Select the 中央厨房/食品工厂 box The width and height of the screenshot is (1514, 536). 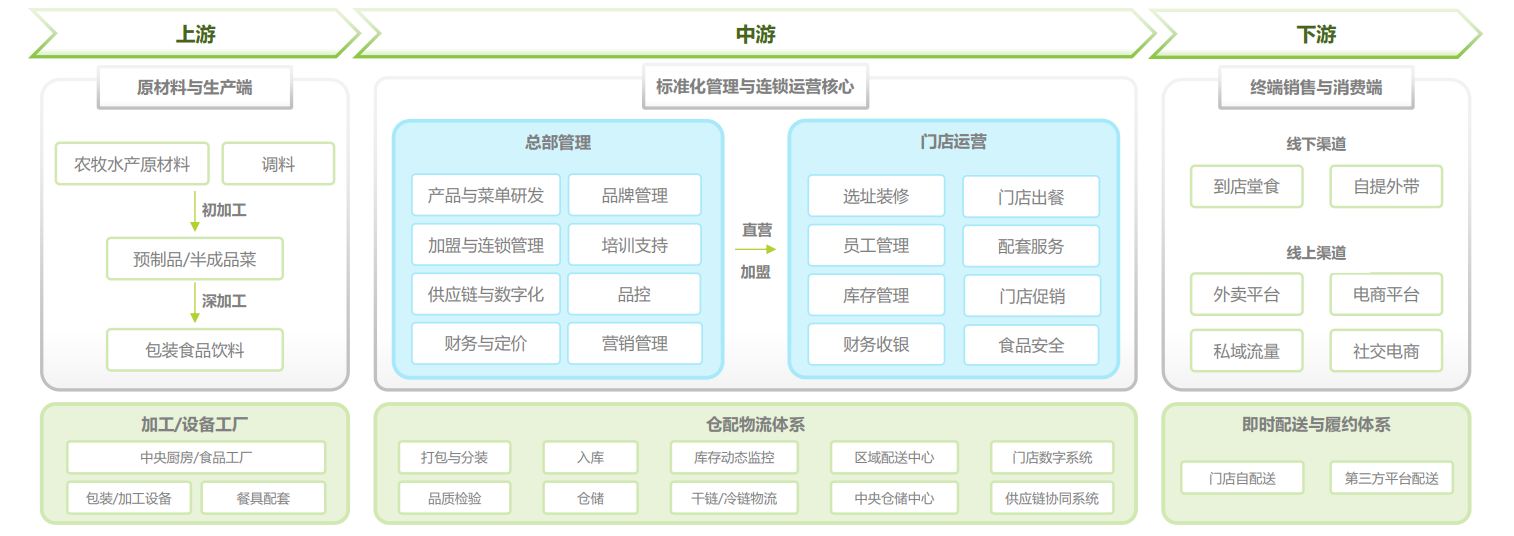click(196, 458)
